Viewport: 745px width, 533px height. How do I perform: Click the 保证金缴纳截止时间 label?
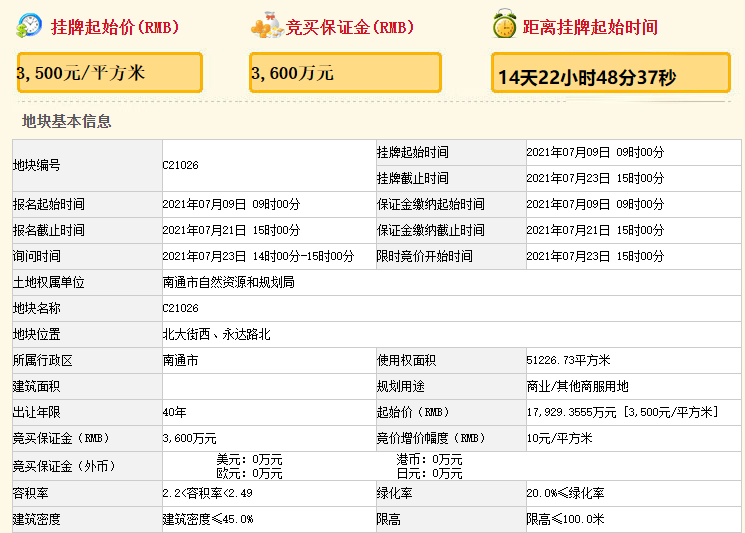(x=430, y=231)
